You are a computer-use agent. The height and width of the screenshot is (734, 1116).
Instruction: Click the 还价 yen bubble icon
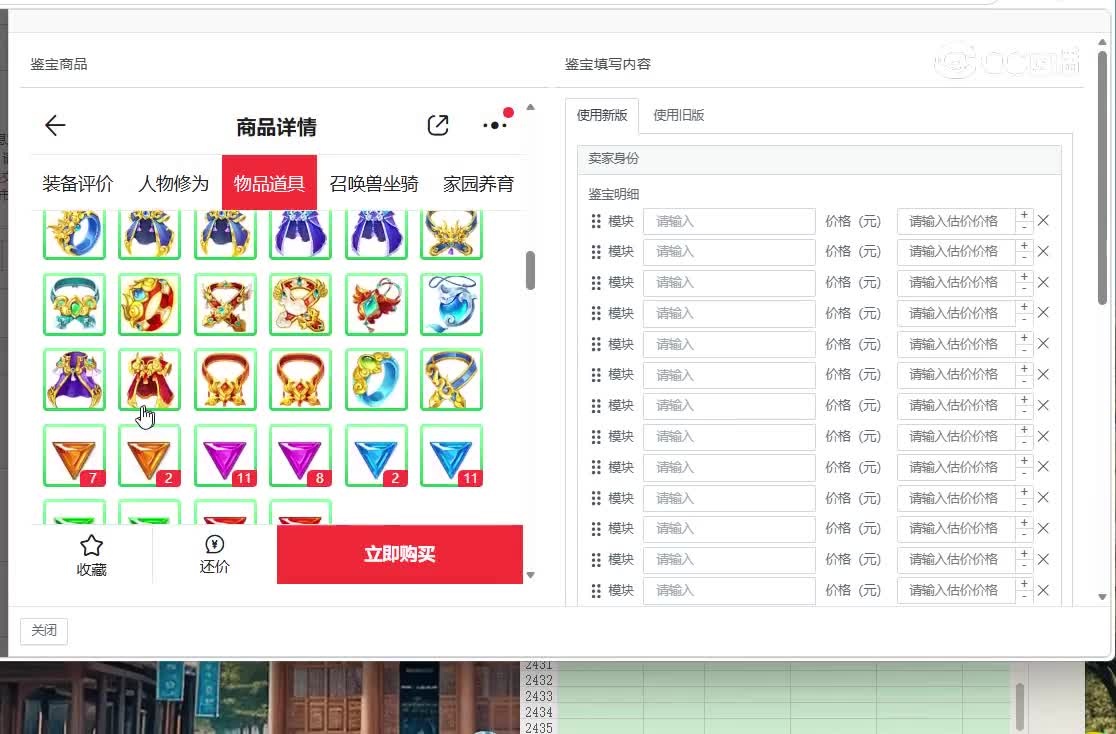pos(214,545)
